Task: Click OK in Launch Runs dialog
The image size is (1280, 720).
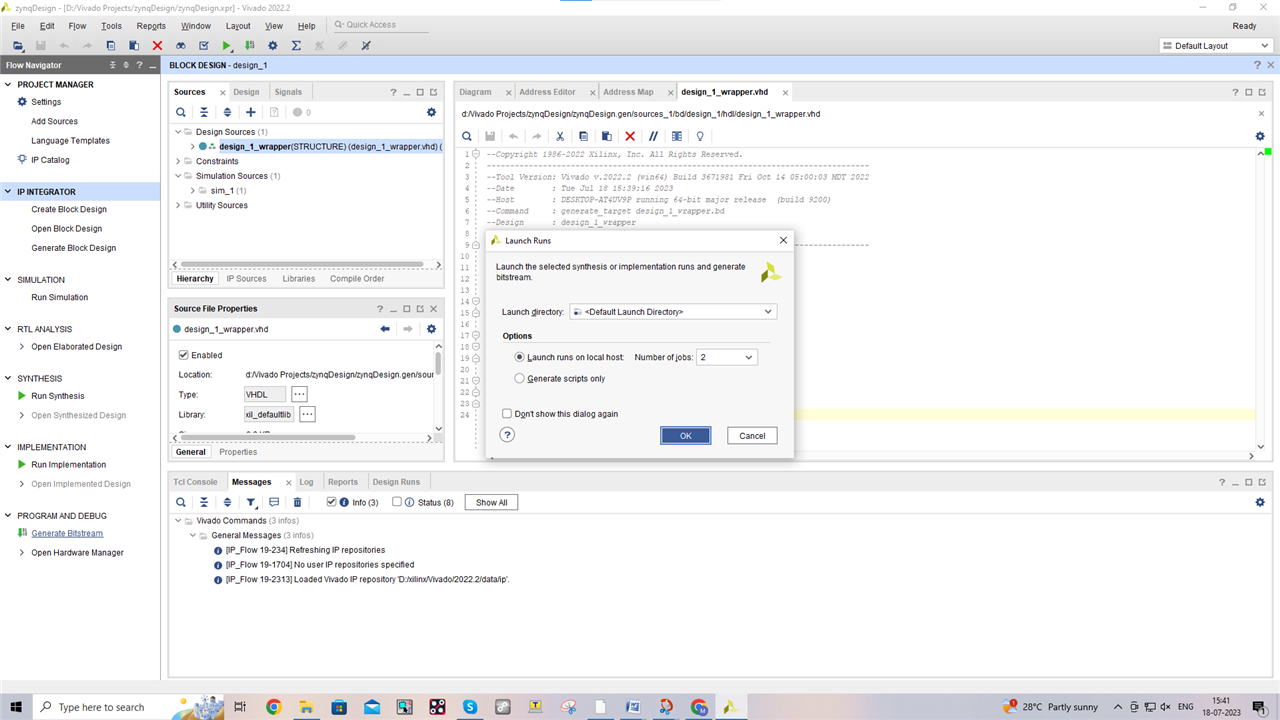Action: point(686,435)
